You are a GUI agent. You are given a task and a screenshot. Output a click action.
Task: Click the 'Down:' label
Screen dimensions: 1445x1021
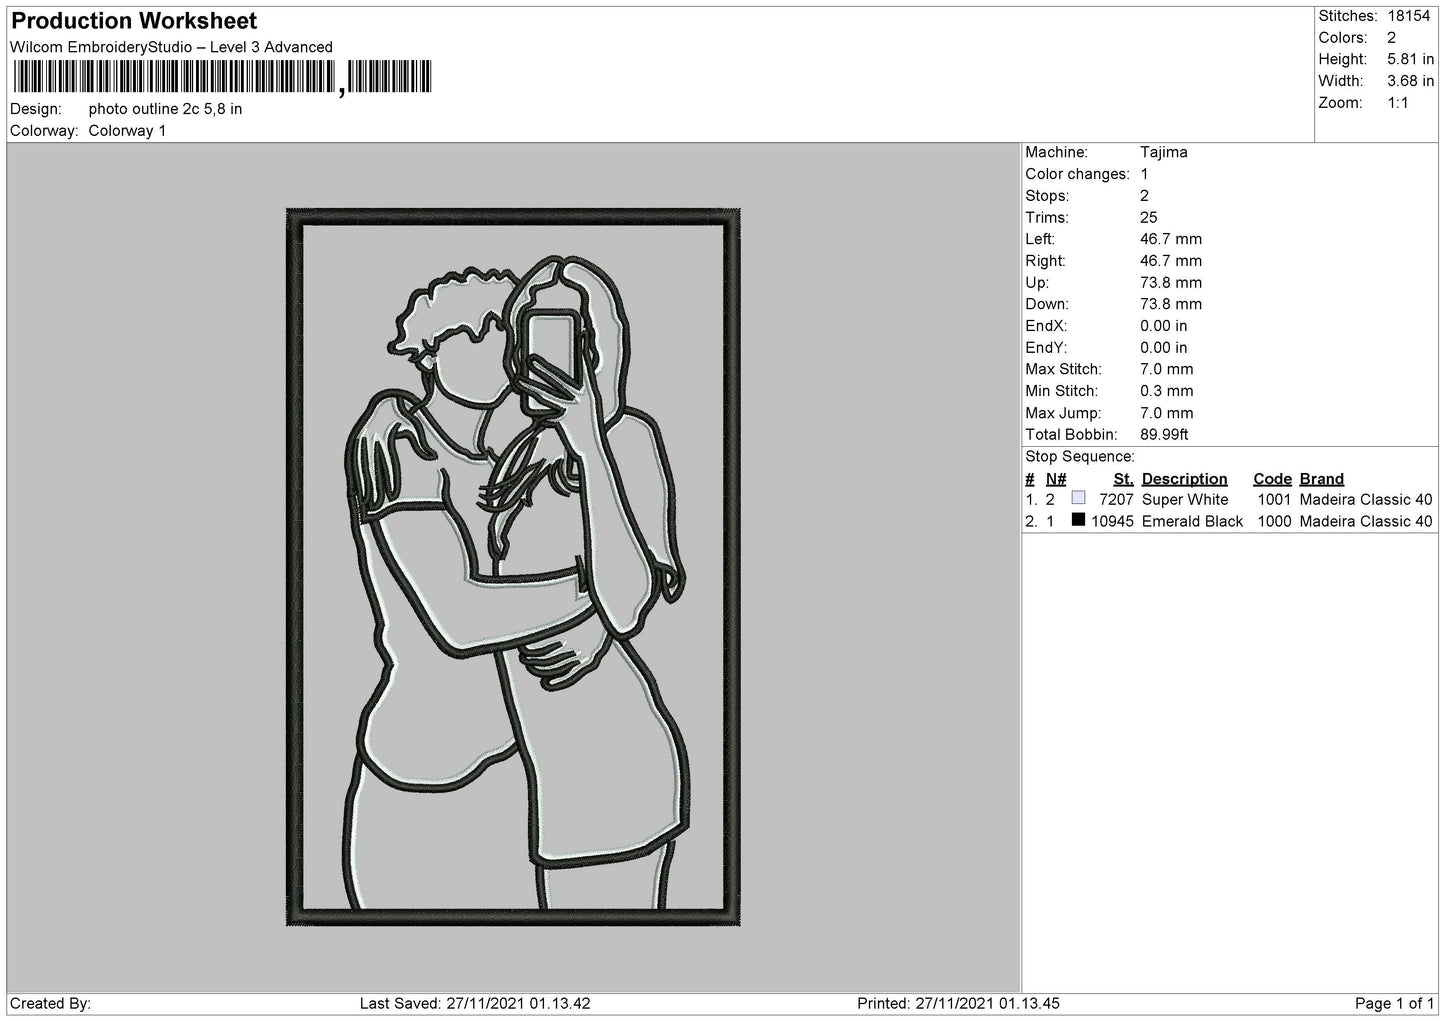click(x=1046, y=304)
